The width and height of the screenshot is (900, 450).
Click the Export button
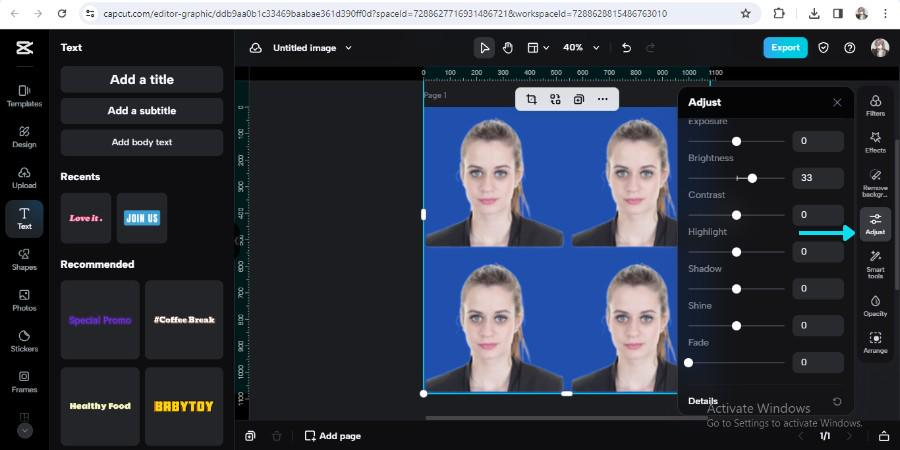[x=785, y=48]
